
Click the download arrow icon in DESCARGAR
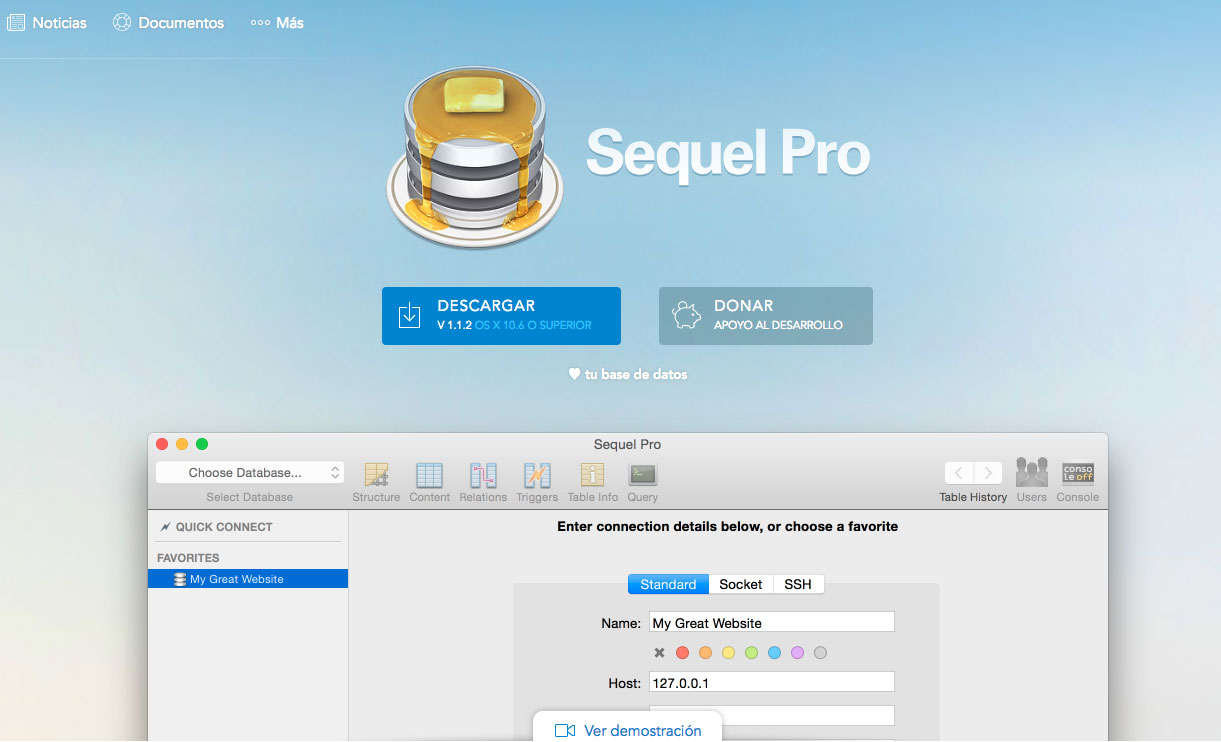409,316
